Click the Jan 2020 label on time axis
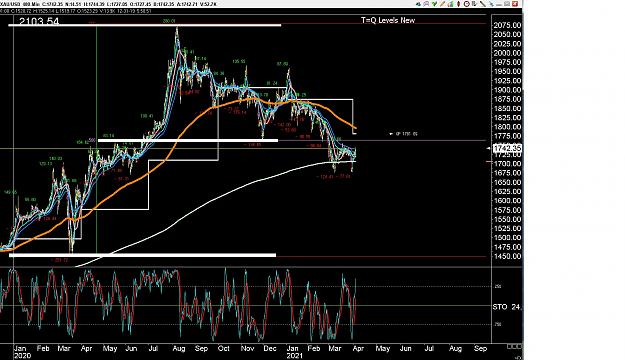This screenshot has height=360, width=625. click(22, 352)
